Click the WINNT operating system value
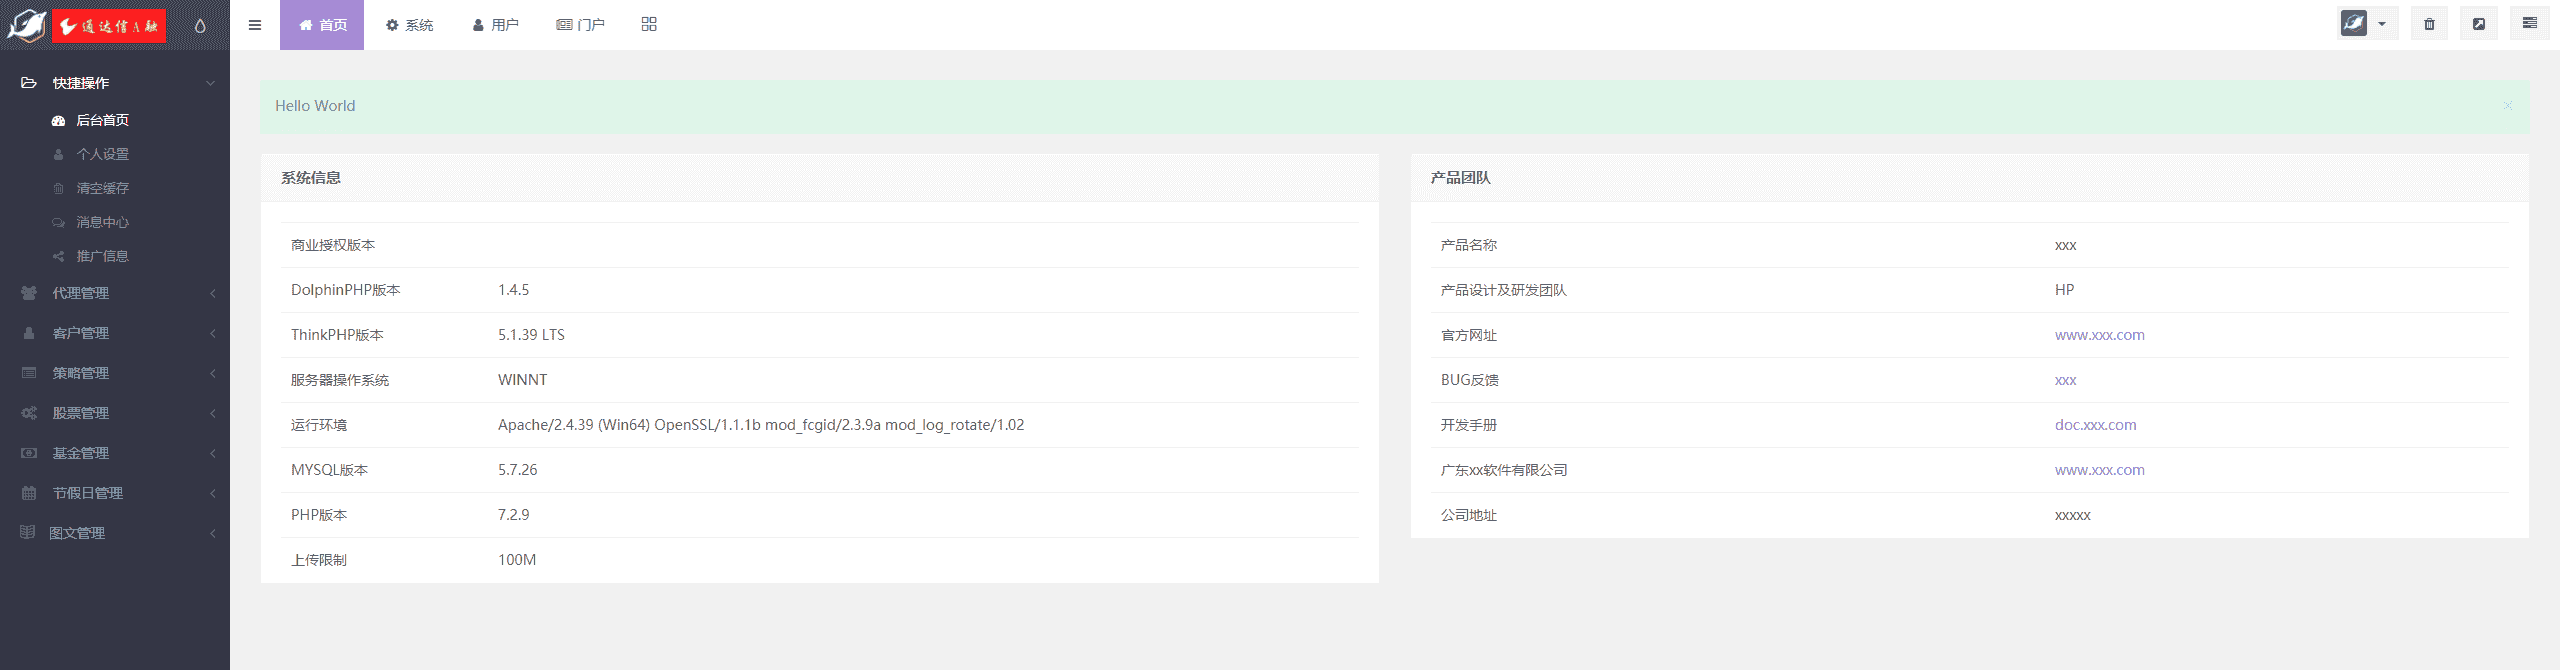 [522, 380]
